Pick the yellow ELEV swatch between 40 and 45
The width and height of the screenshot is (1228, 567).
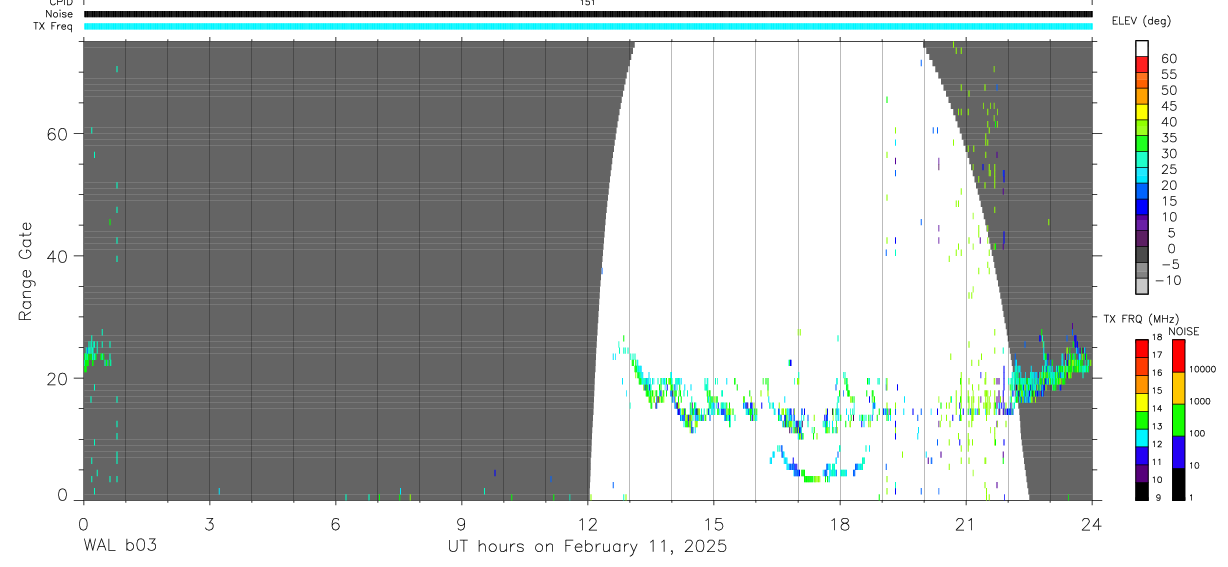[1142, 113]
